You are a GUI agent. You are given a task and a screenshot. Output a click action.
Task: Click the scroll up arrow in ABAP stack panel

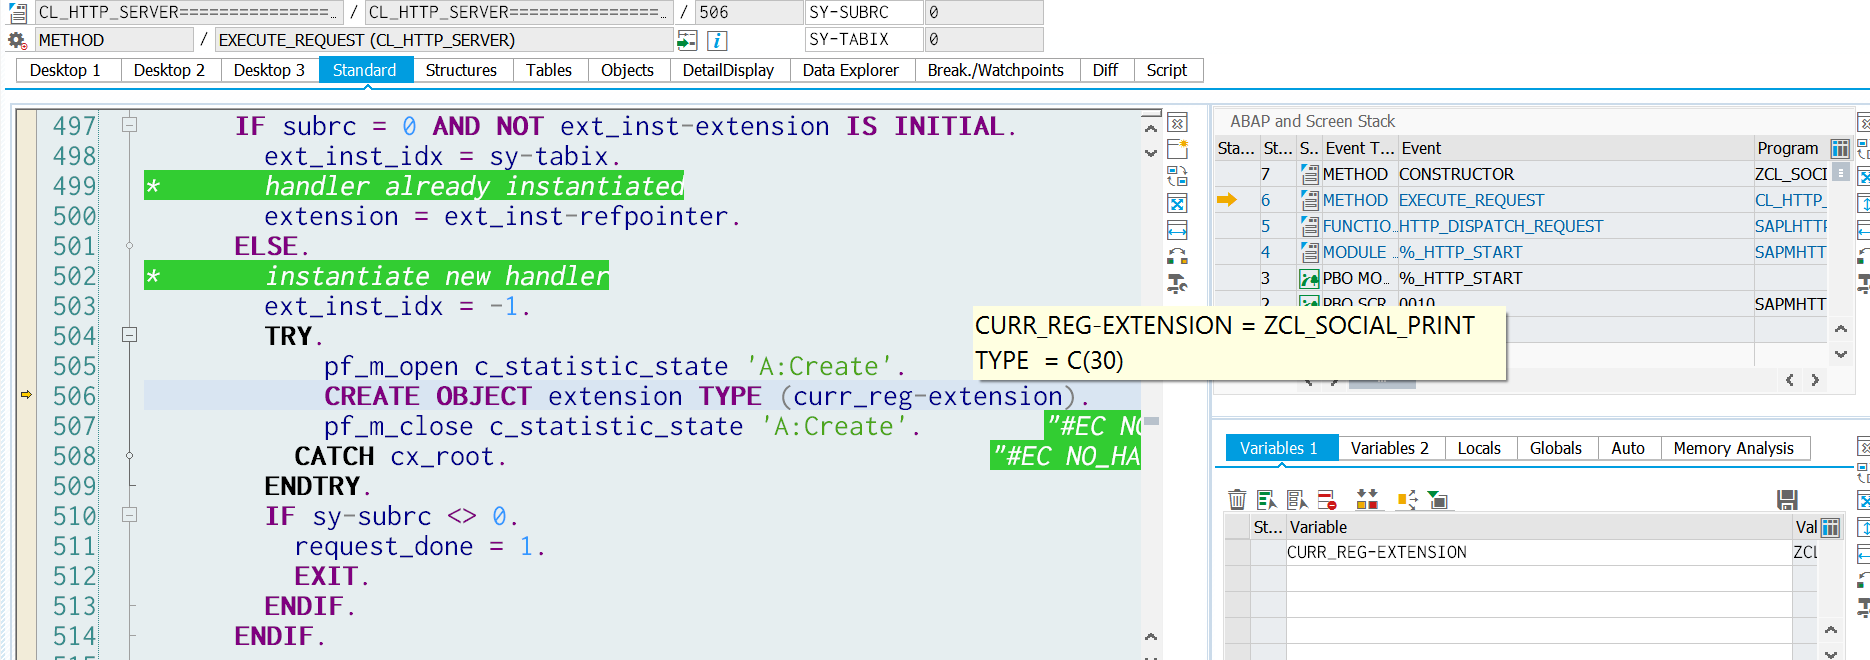(1840, 328)
